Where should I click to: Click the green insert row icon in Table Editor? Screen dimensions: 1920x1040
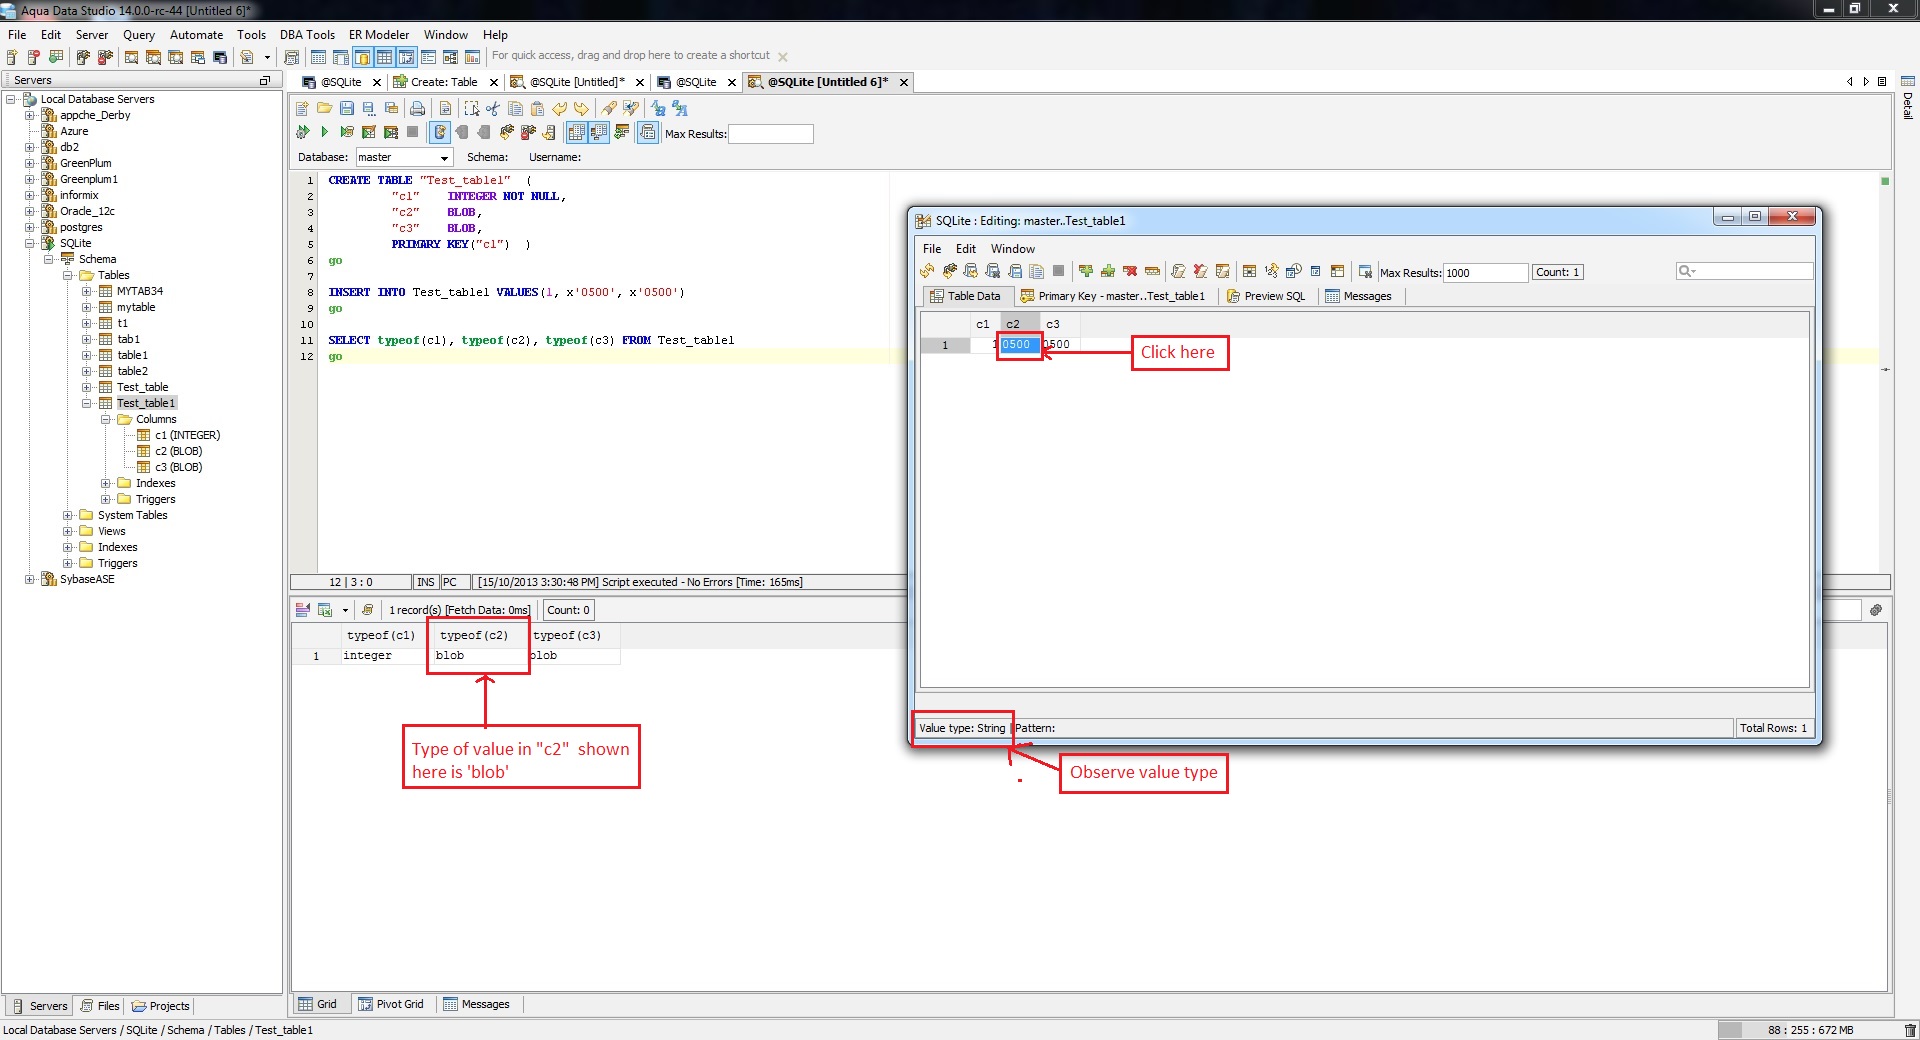pos(1086,271)
